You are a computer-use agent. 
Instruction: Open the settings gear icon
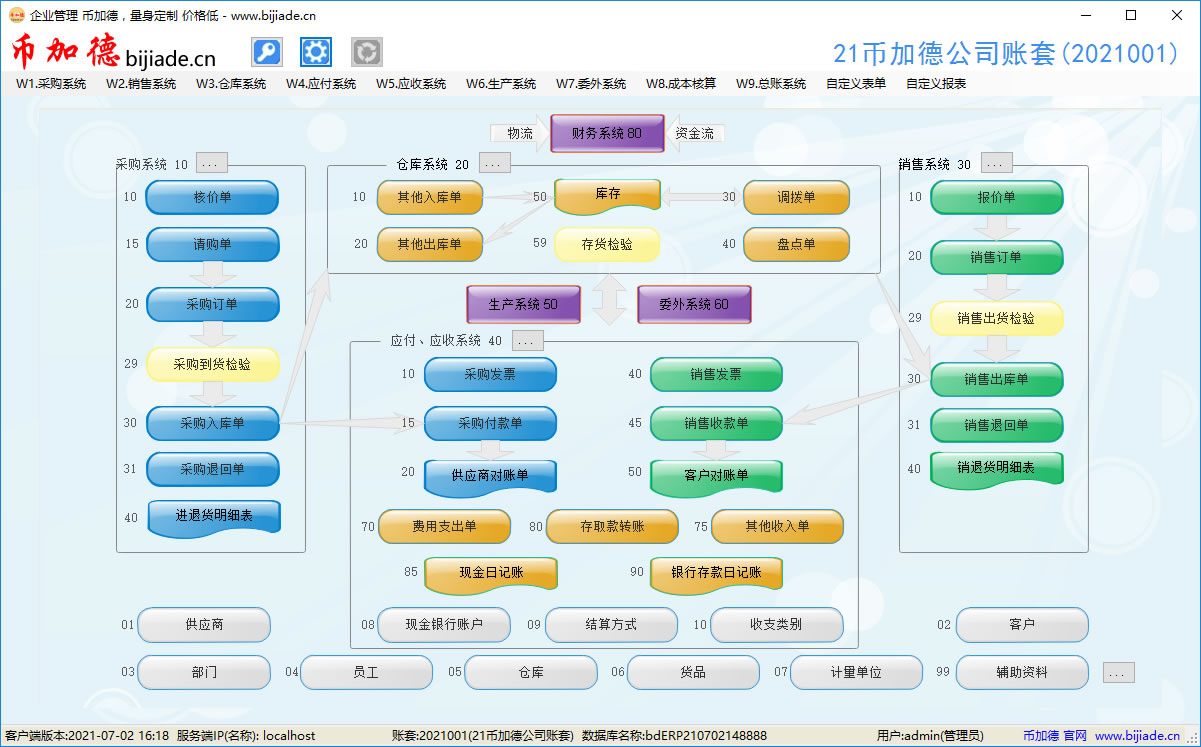coord(316,51)
